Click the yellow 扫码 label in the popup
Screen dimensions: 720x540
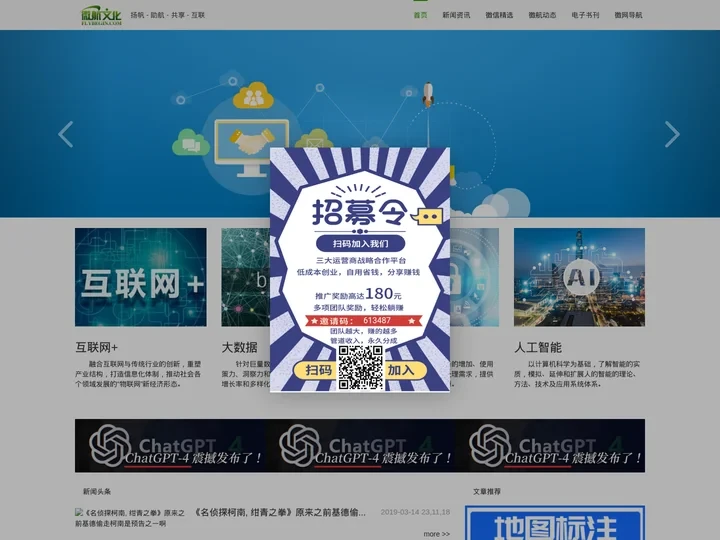[x=315, y=370]
